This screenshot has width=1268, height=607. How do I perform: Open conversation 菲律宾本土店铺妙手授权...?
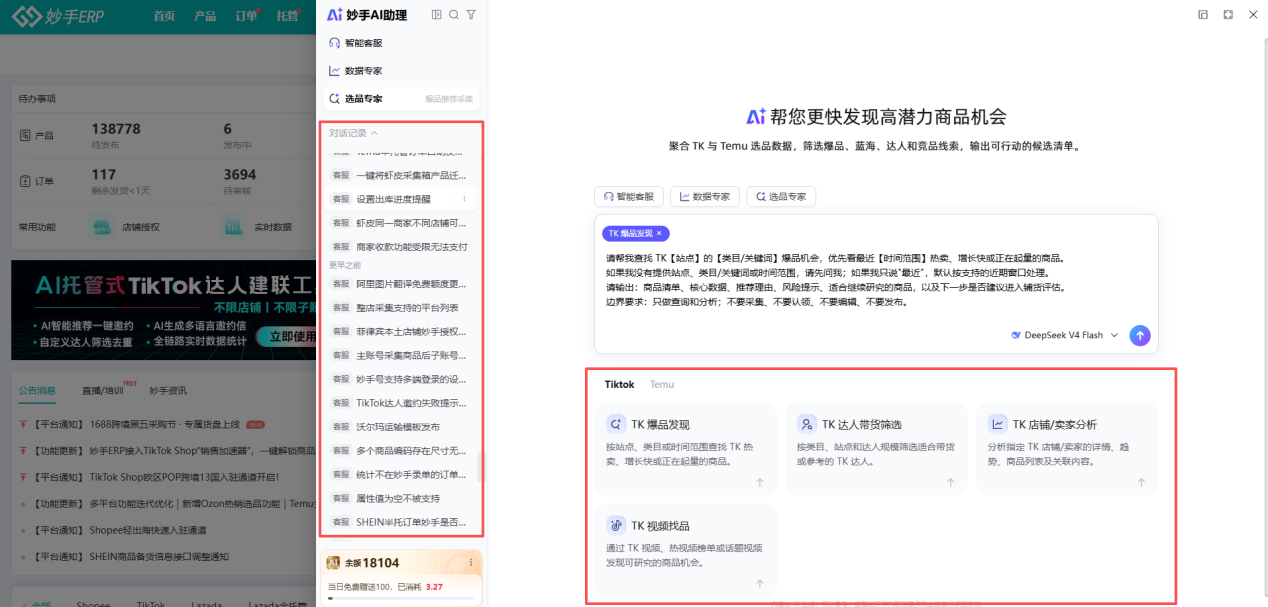tap(400, 332)
